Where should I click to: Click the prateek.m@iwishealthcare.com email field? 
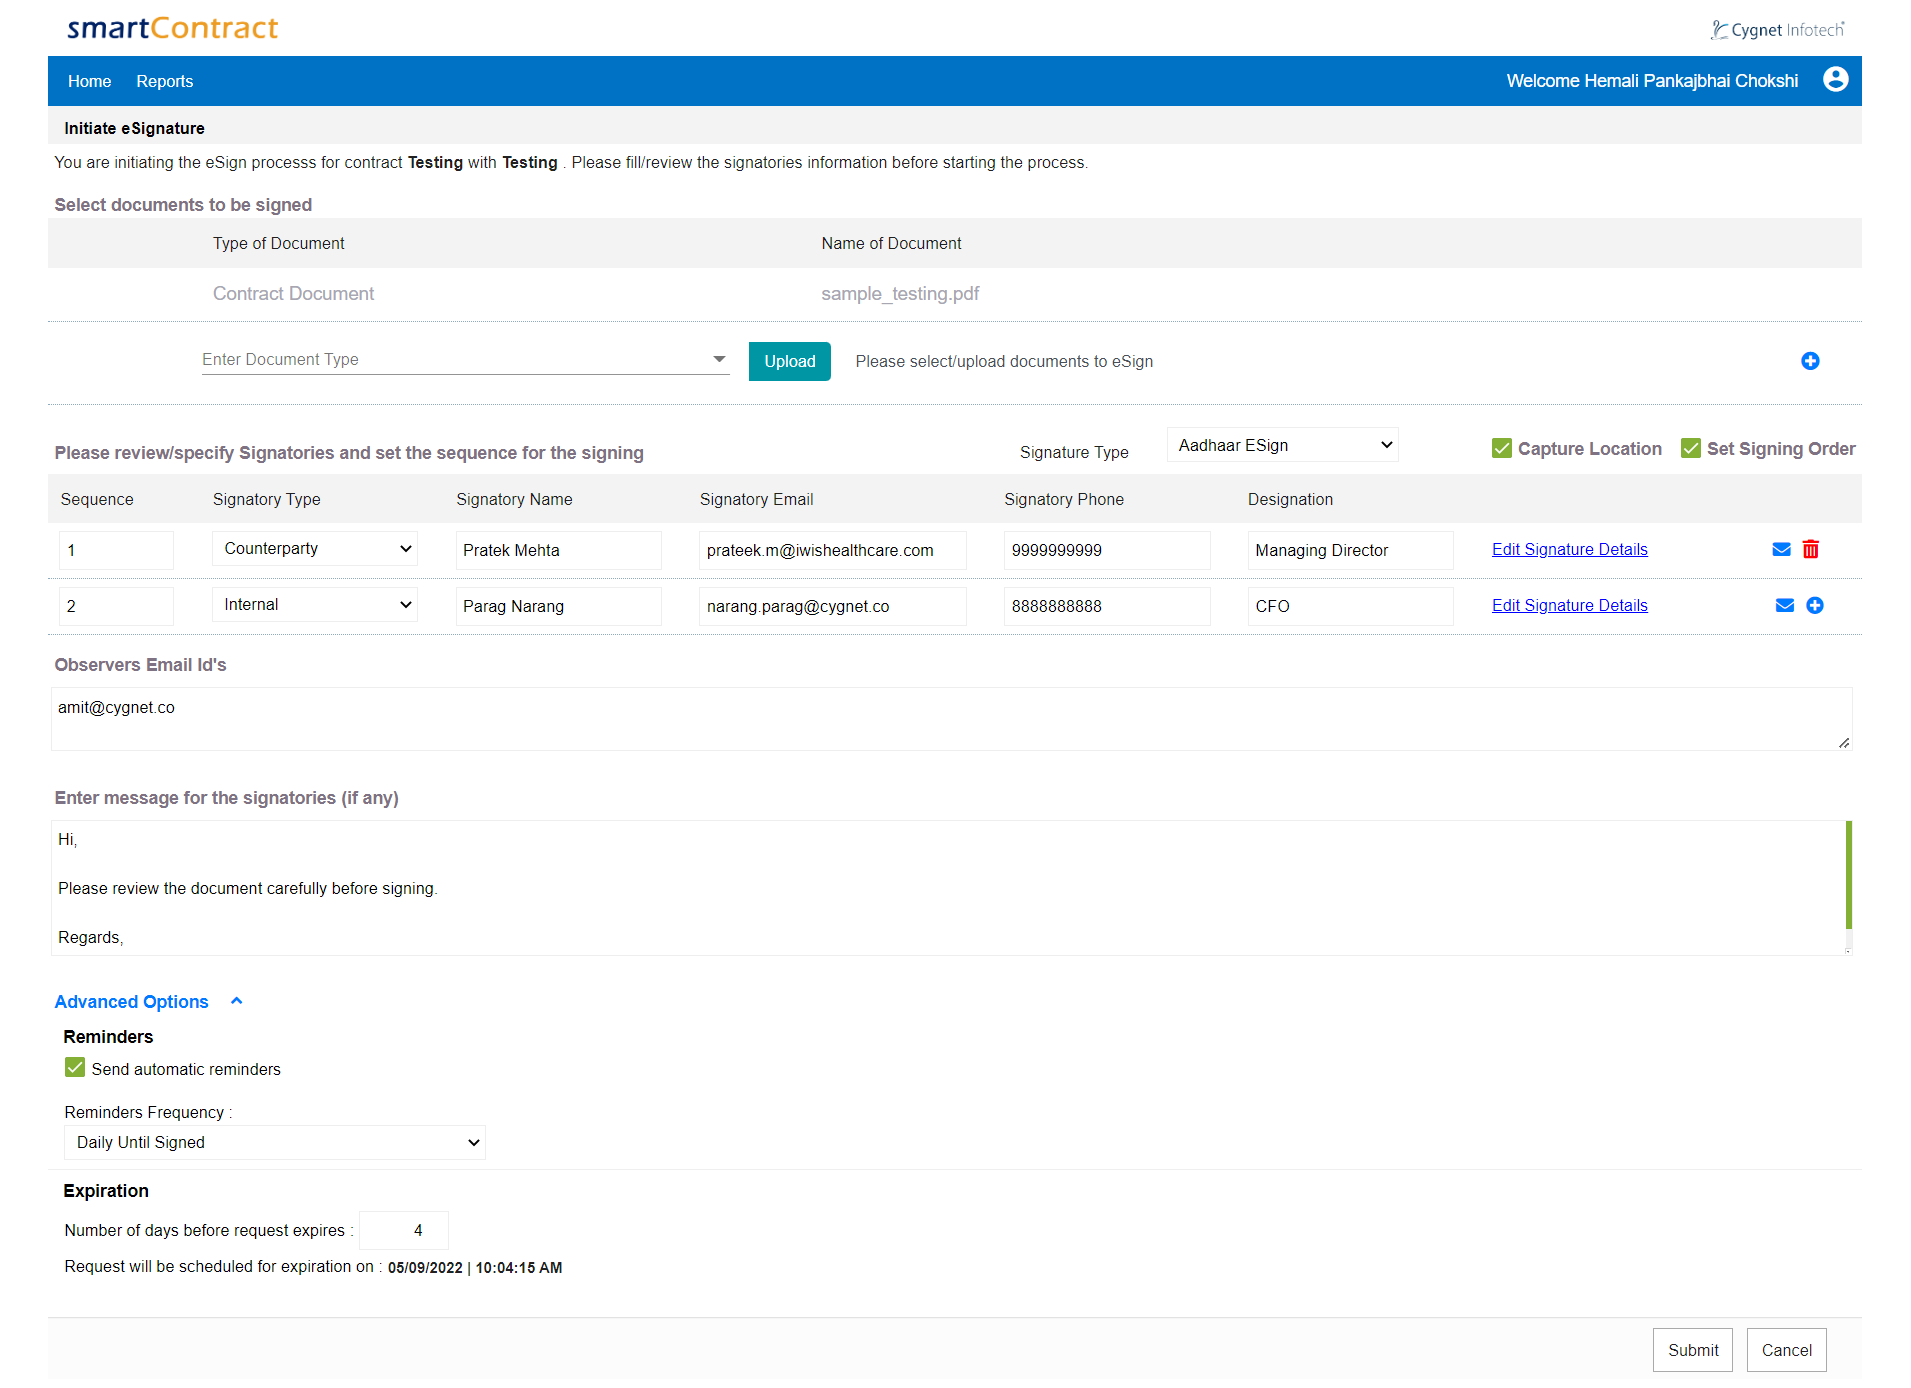(x=833, y=550)
